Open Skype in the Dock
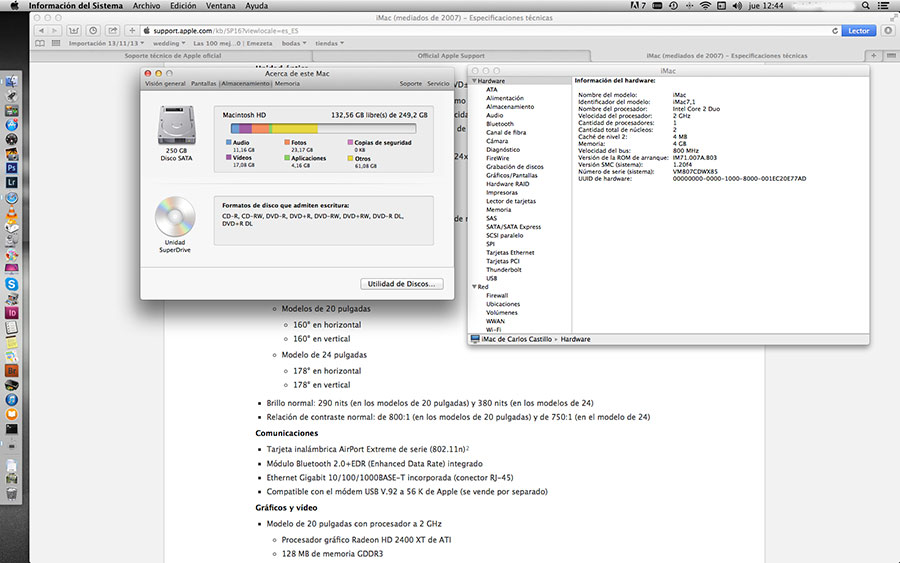 point(12,284)
